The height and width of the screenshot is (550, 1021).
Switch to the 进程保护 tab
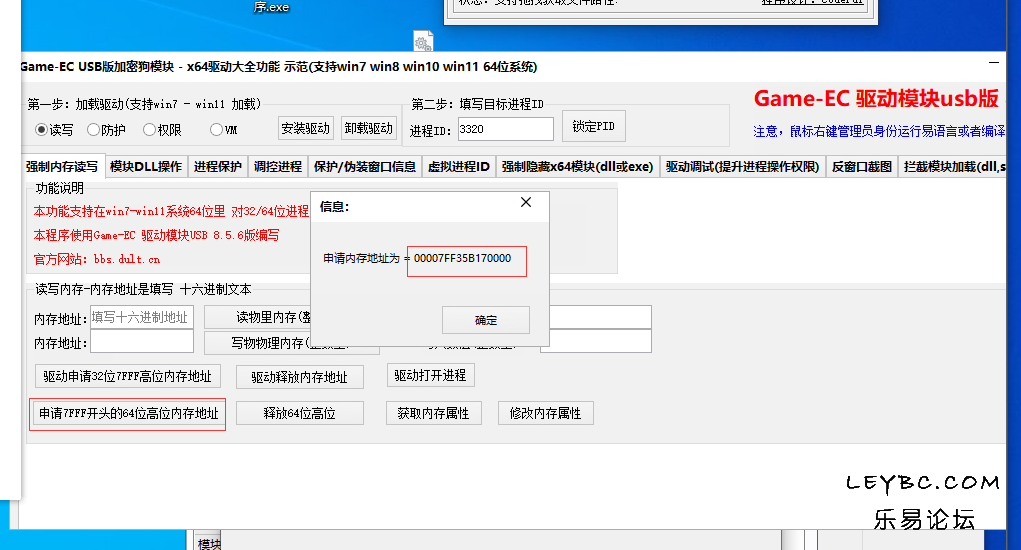point(217,167)
